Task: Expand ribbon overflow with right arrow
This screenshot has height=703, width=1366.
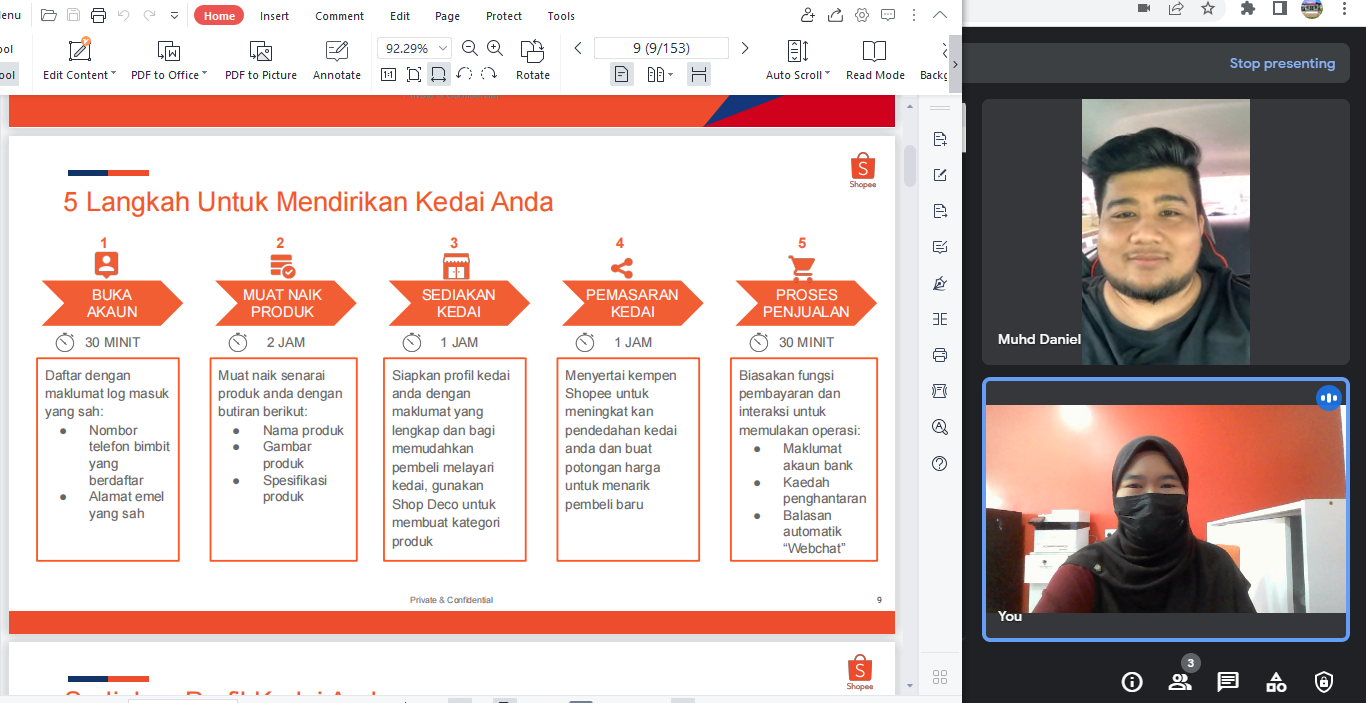Action: pyautogui.click(x=955, y=64)
